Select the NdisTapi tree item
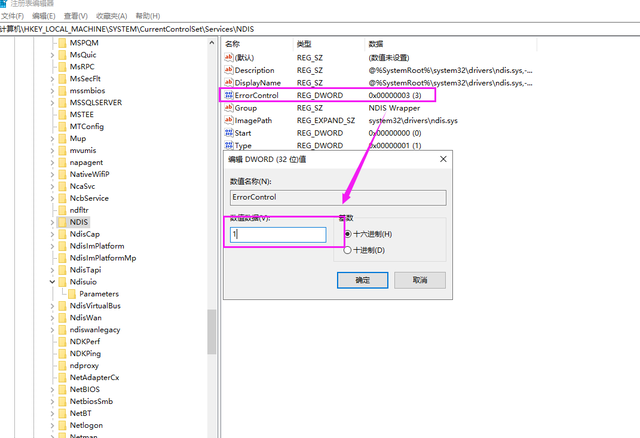 click(85, 270)
